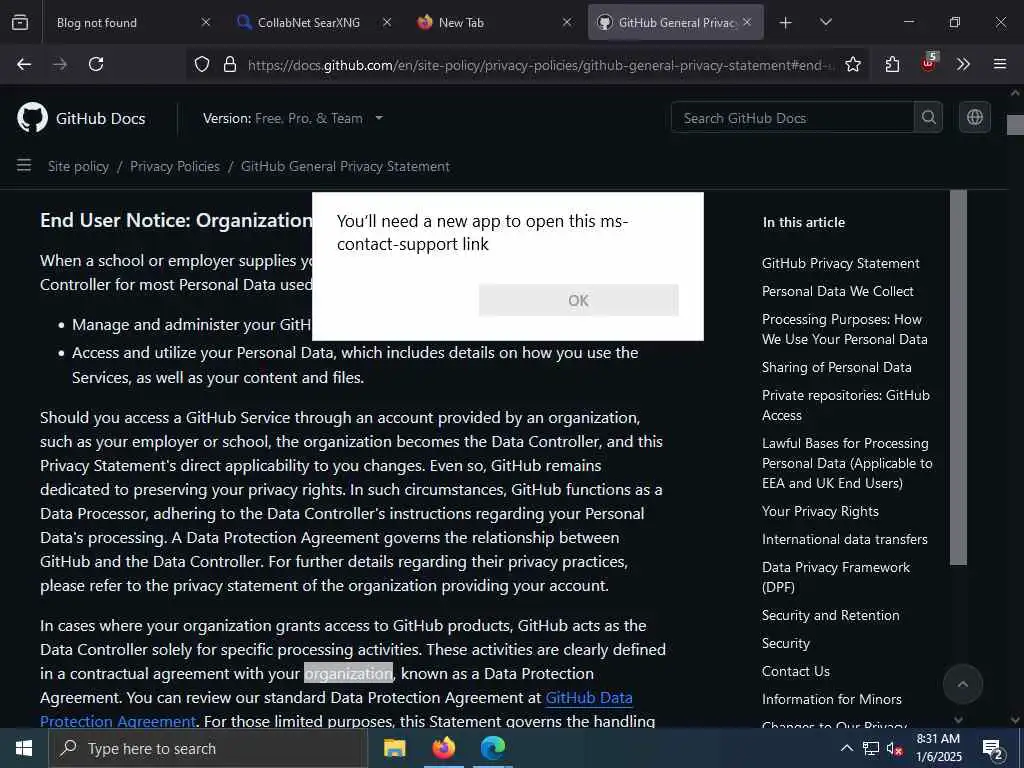The image size is (1024, 768).
Task: Click the Search GitHub Docs field
Action: 792,118
